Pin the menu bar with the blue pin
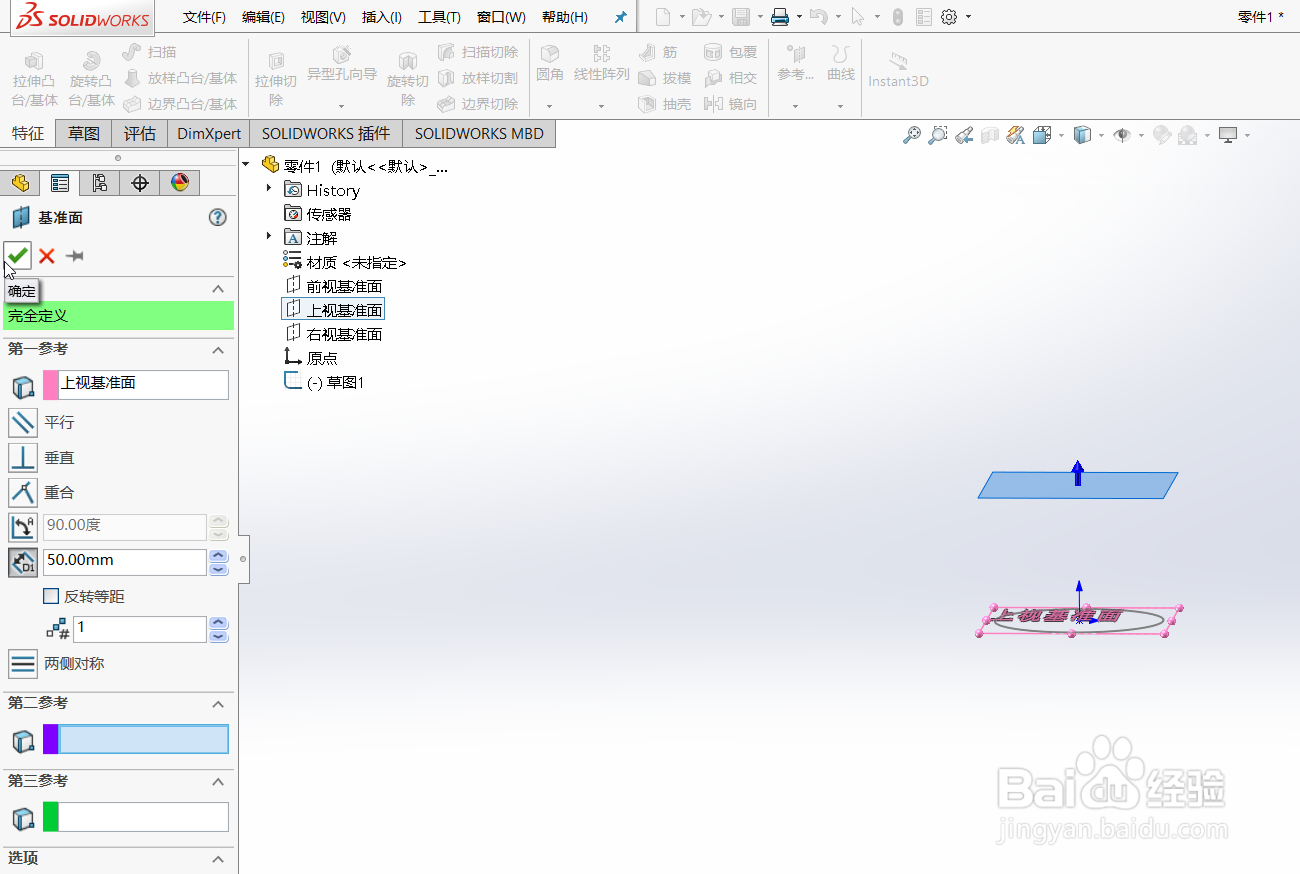 tap(621, 18)
